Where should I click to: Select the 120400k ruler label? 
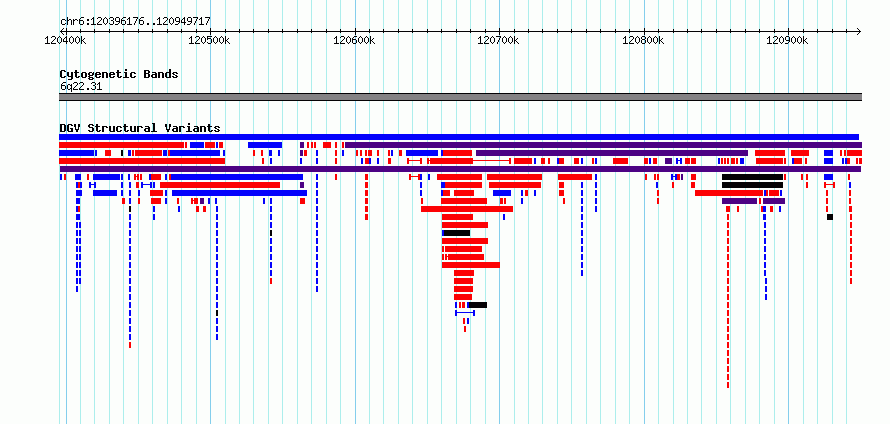[x=65, y=40]
